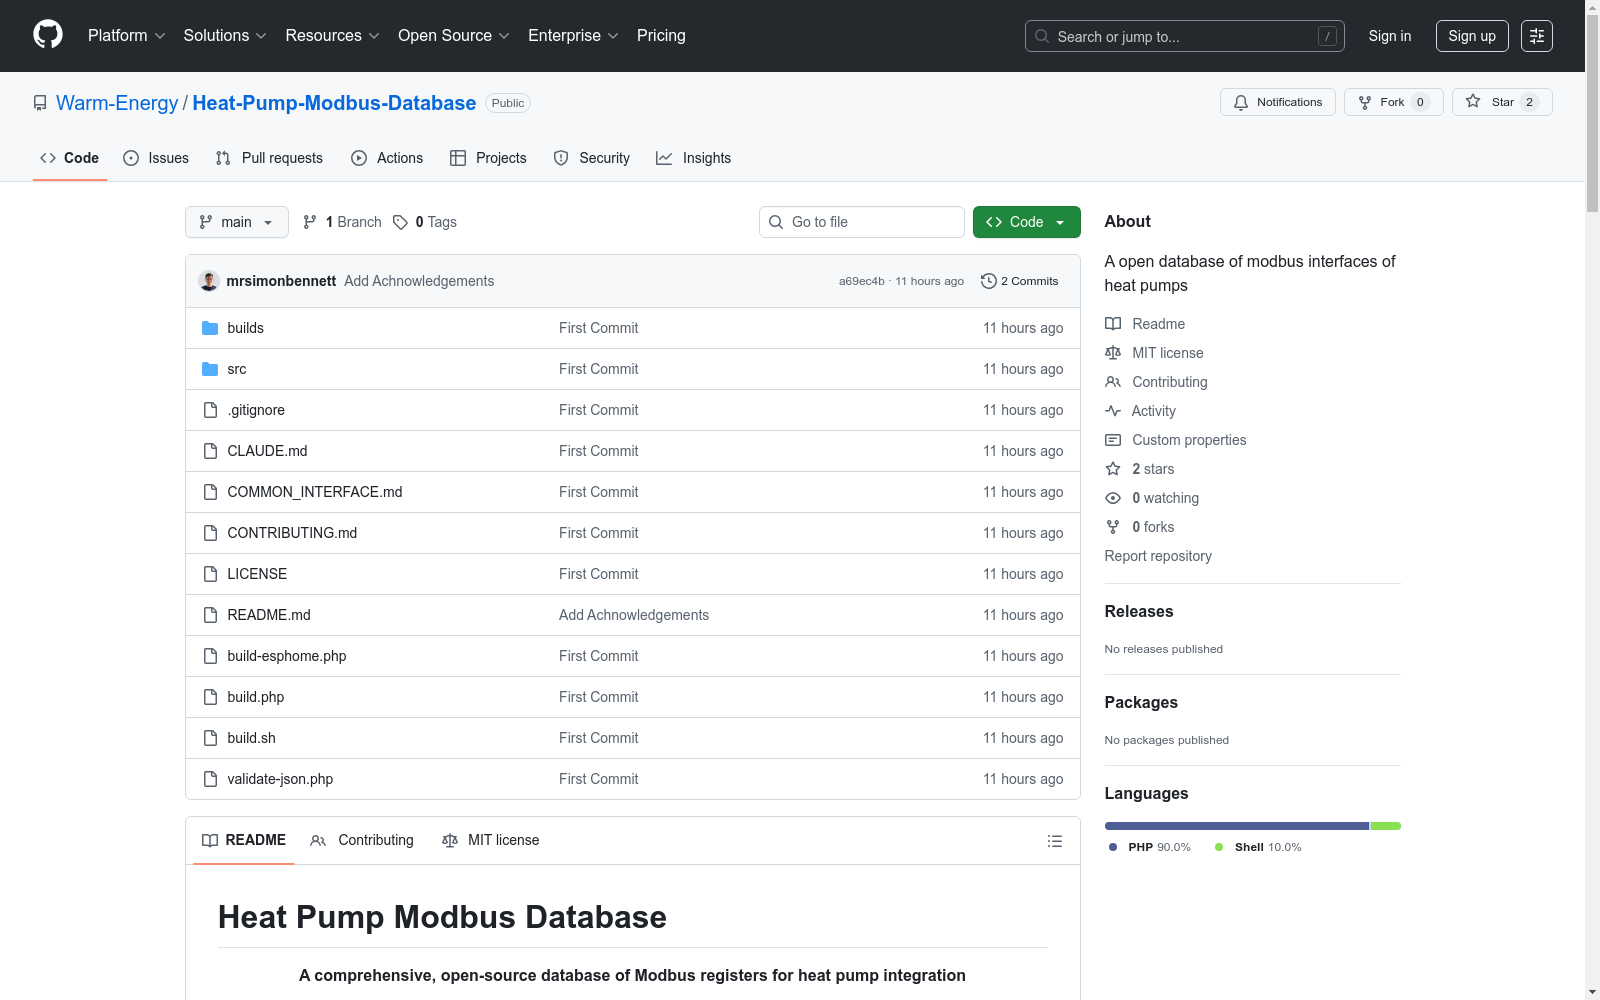Open COMMON_INTERFACE.md file

(315, 492)
